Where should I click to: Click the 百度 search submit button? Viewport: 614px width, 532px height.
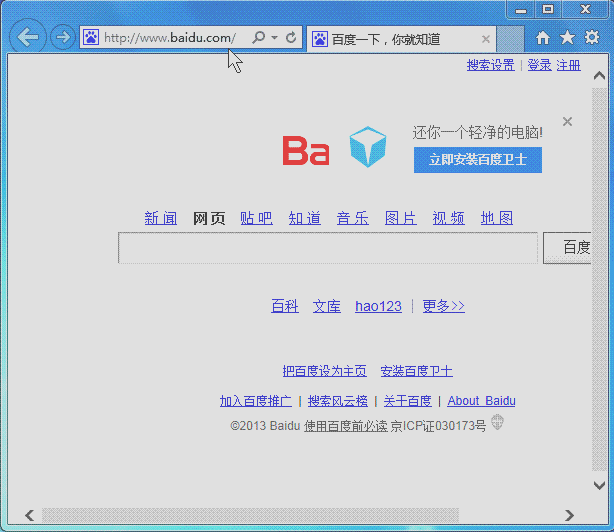coord(567,248)
